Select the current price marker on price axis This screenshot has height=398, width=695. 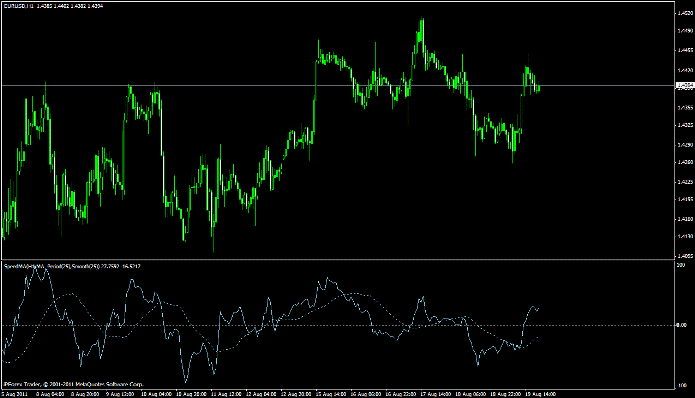click(x=685, y=85)
